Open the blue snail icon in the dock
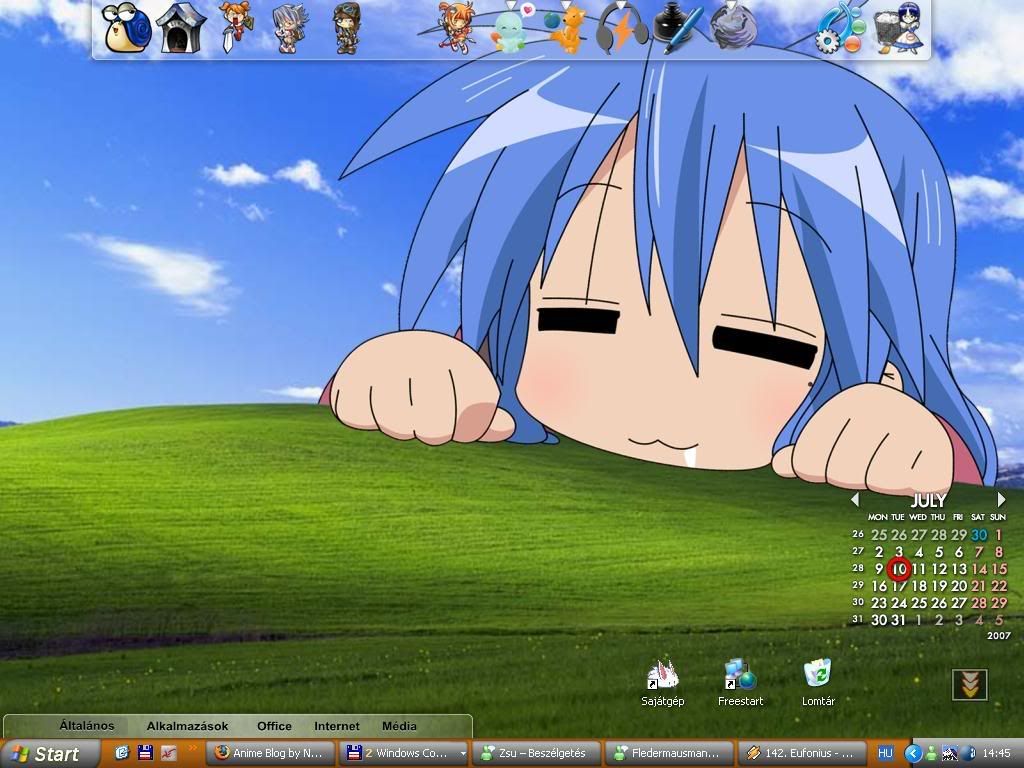1024x768 pixels. [x=127, y=28]
